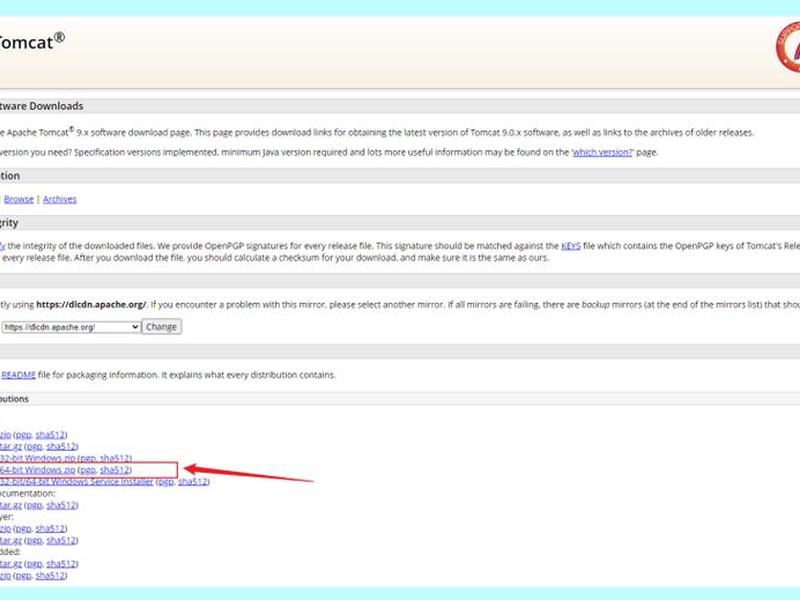Click the bold 'https://dlcdn.apache.org/' text
This screenshot has width=800, height=600.
[x=91, y=305]
